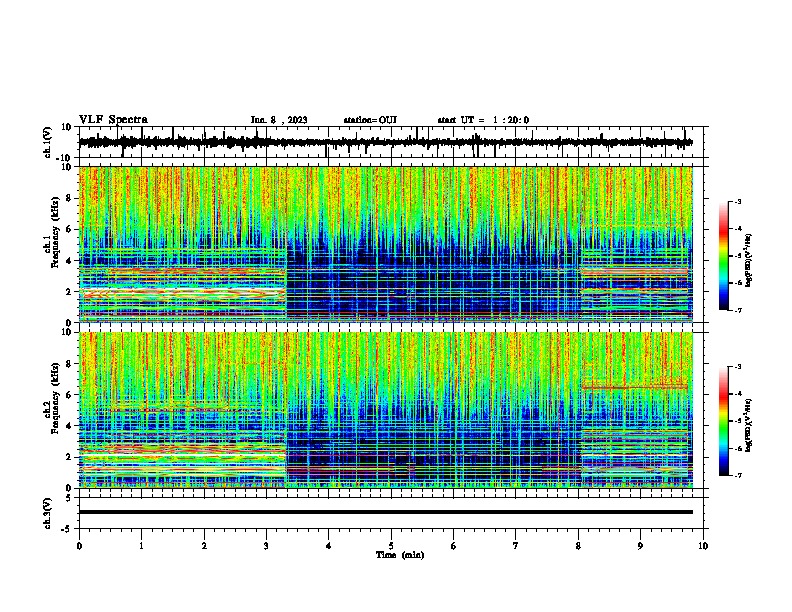Click the 'Time (min)' axis label

pyautogui.click(x=400, y=555)
